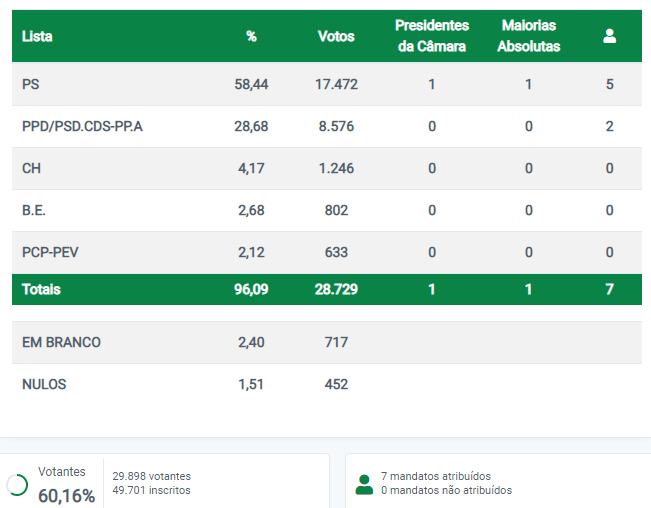Click PS vote count 17.472
The image size is (651, 508).
336,84
